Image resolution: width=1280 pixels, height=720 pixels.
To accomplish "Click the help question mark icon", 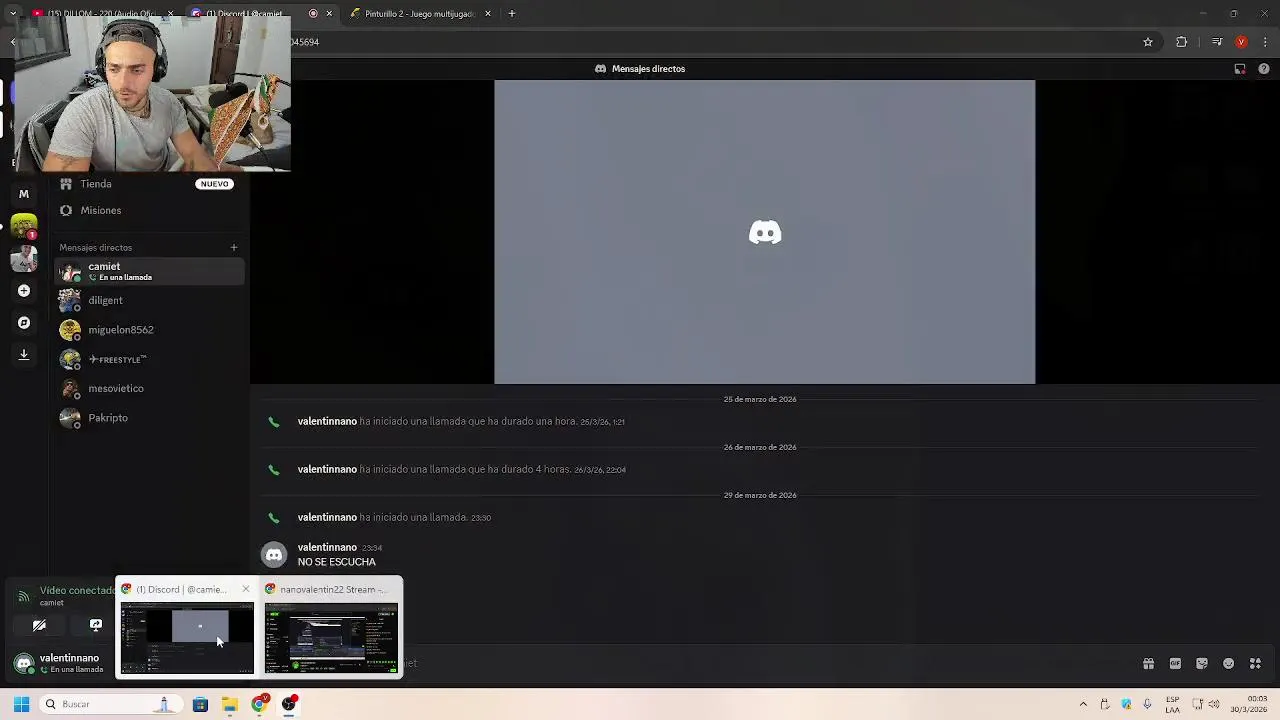I will pyautogui.click(x=1264, y=69).
